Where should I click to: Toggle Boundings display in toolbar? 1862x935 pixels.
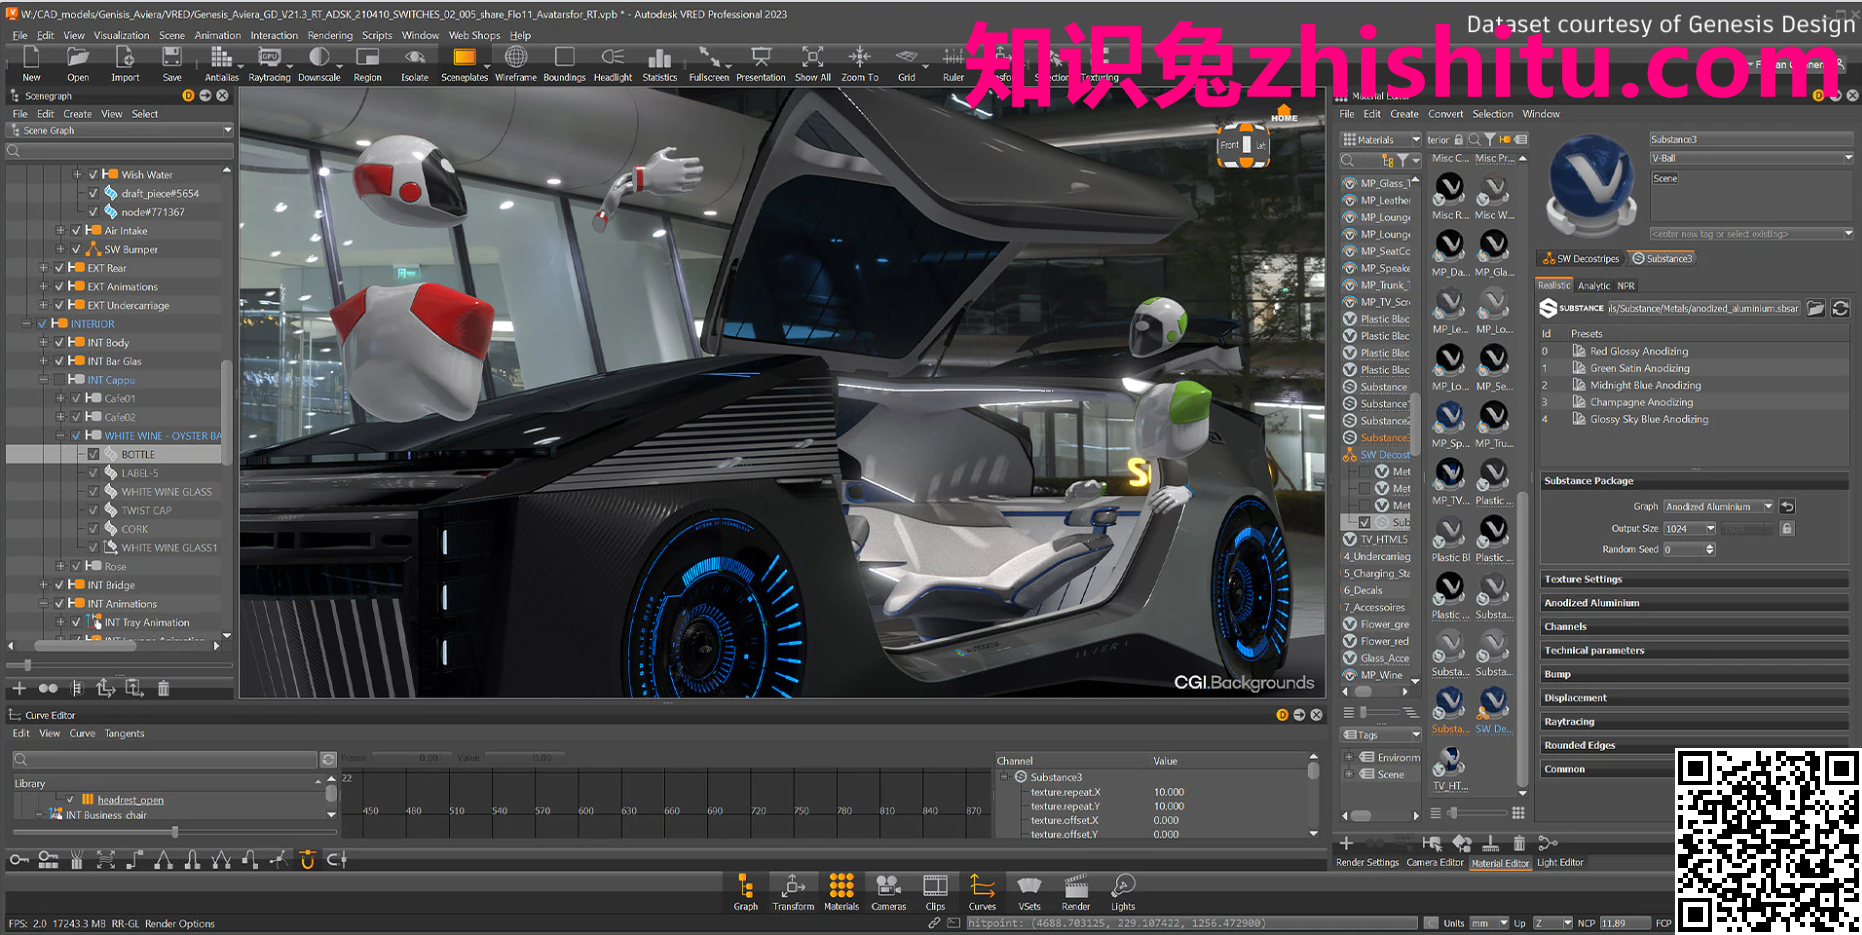(564, 64)
